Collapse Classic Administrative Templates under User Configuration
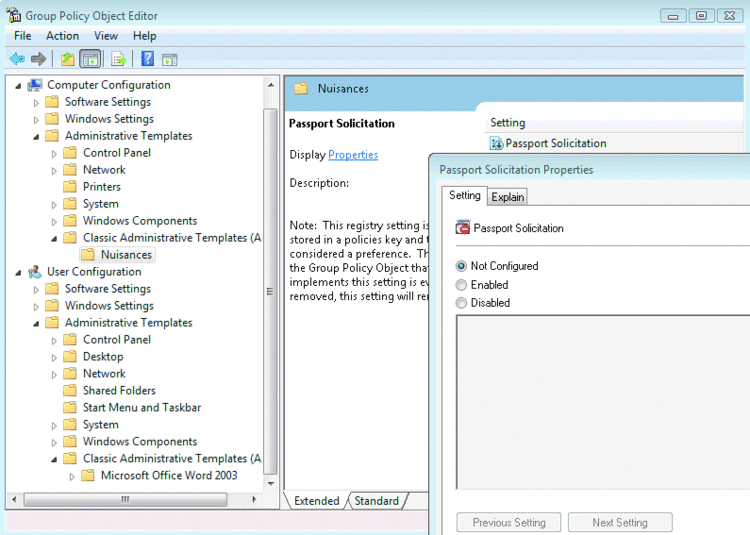The width and height of the screenshot is (750, 535). coord(54,459)
